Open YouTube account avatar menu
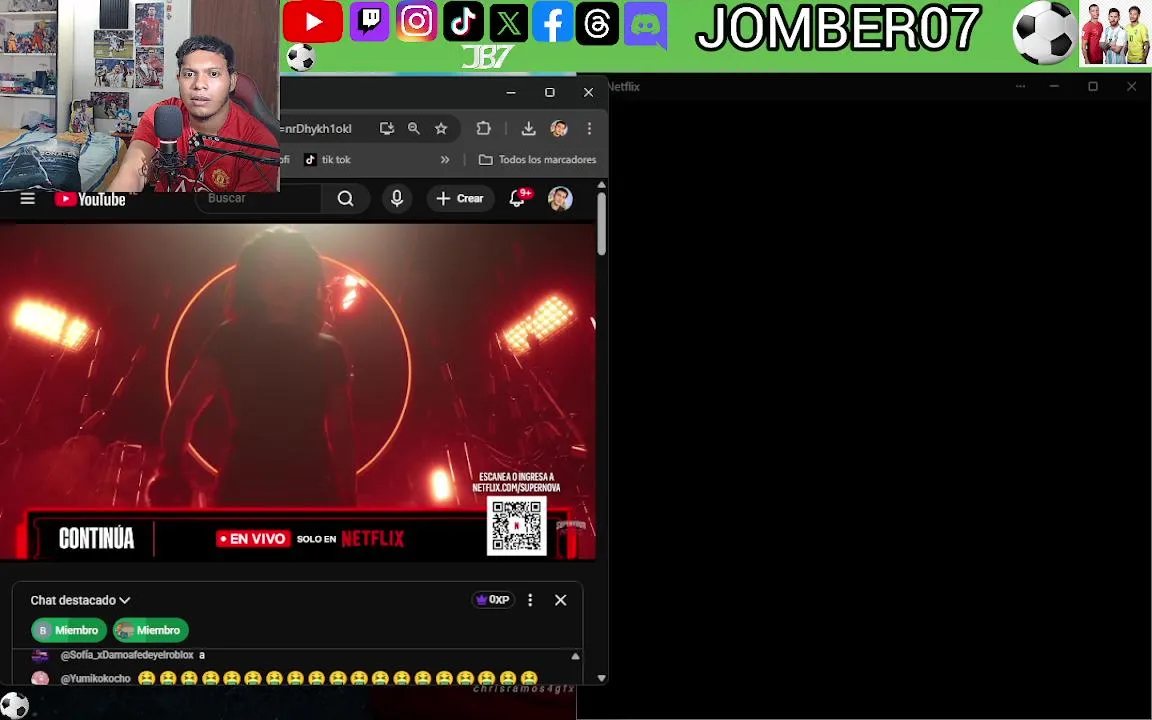1152x720 pixels. [x=560, y=199]
